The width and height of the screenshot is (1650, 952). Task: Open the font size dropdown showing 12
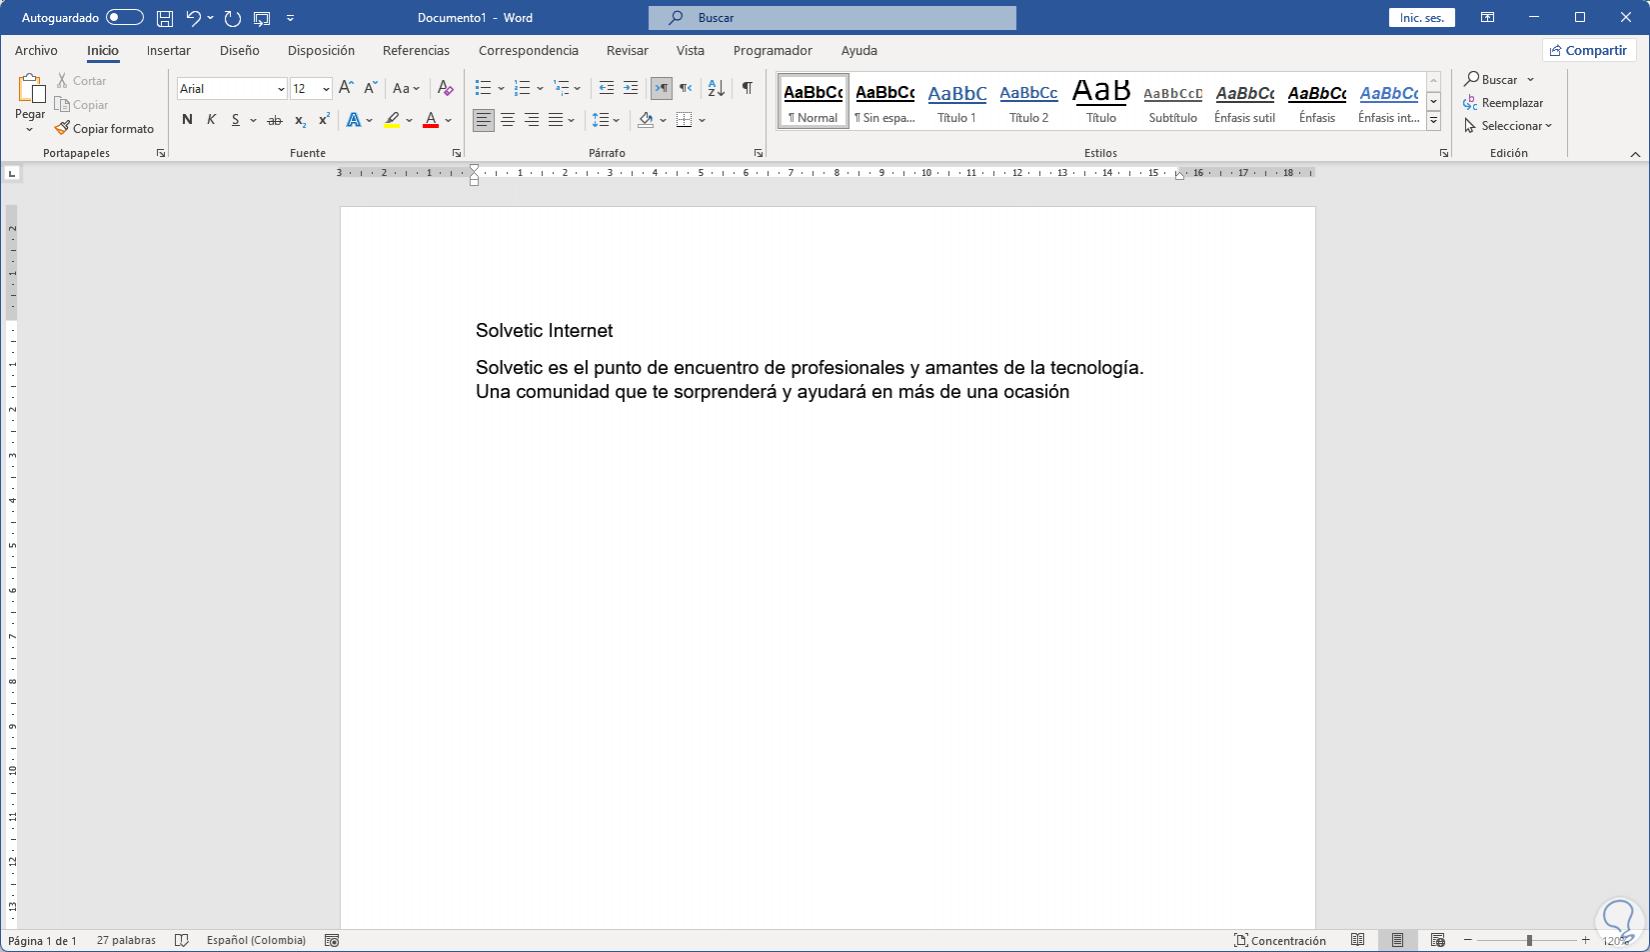point(326,89)
